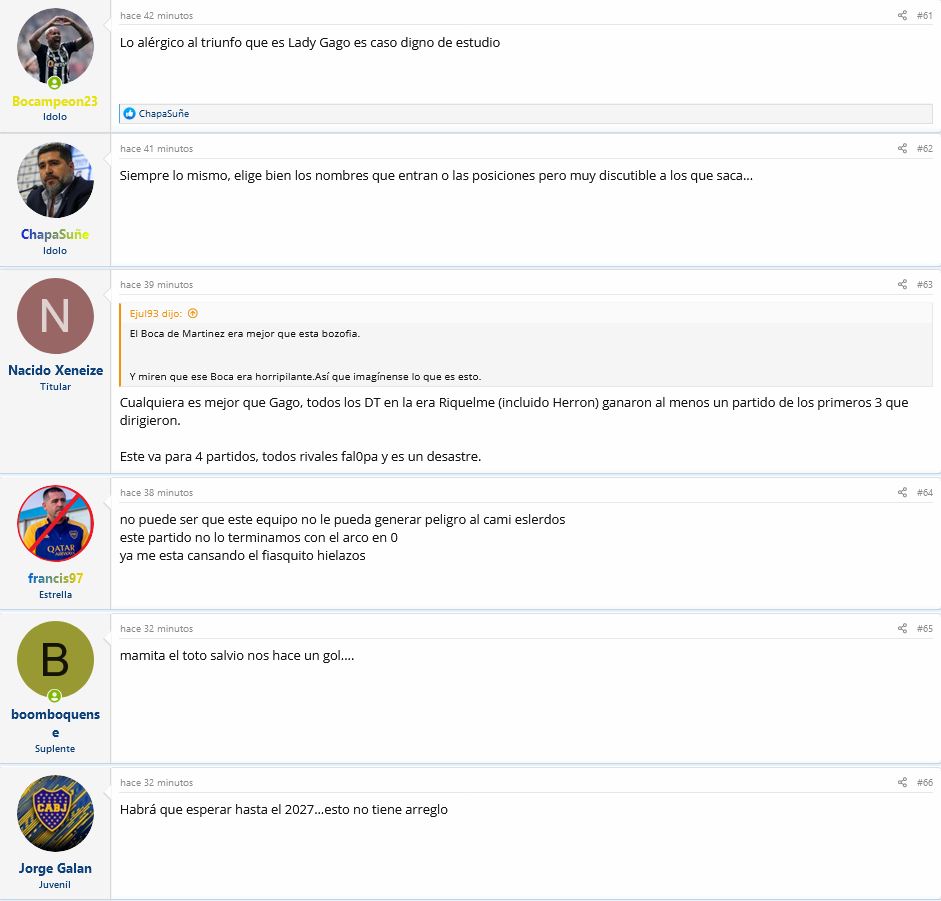Image resolution: width=941 pixels, height=901 pixels.
Task: Open post number #61 permalink
Action: click(x=924, y=16)
